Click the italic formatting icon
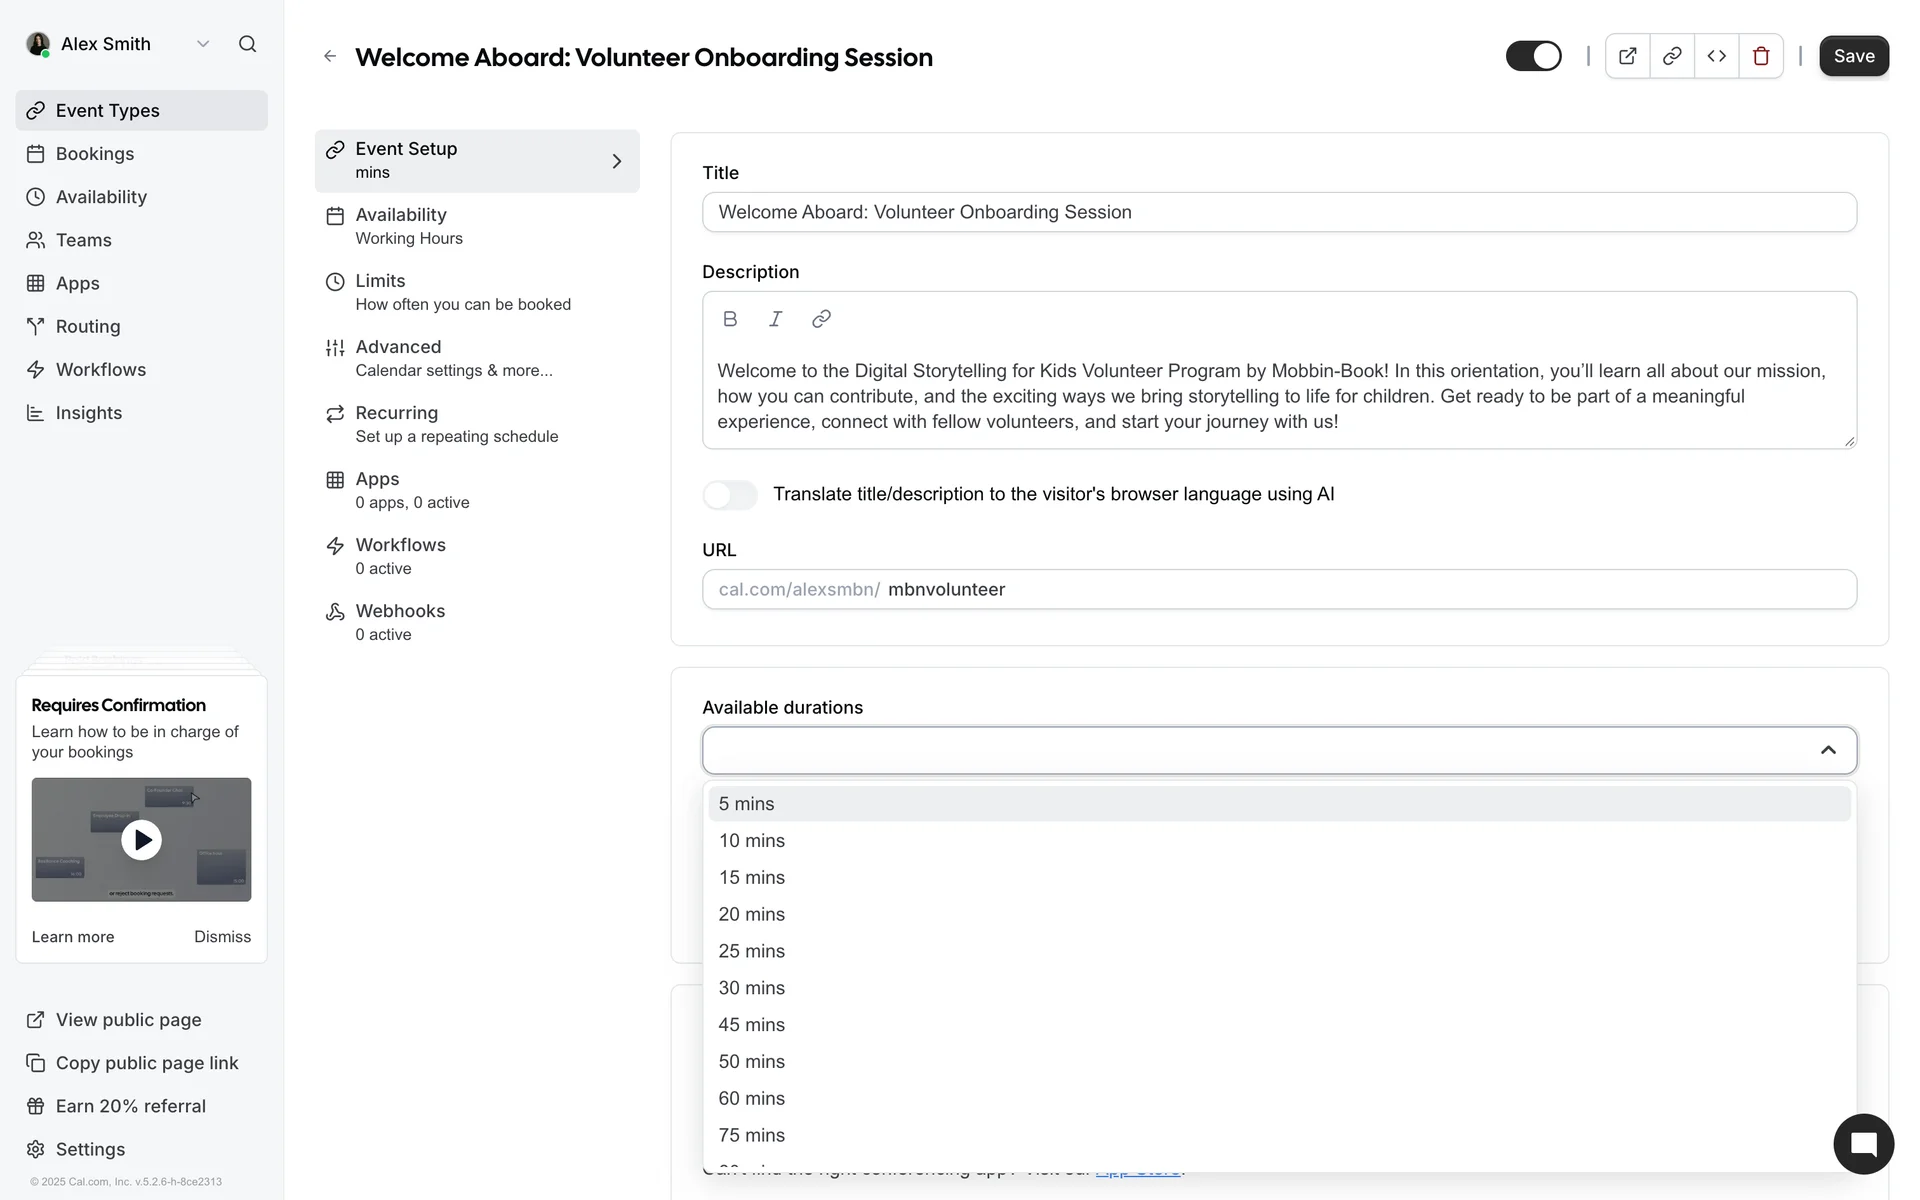Image resolution: width=1920 pixels, height=1200 pixels. click(775, 319)
